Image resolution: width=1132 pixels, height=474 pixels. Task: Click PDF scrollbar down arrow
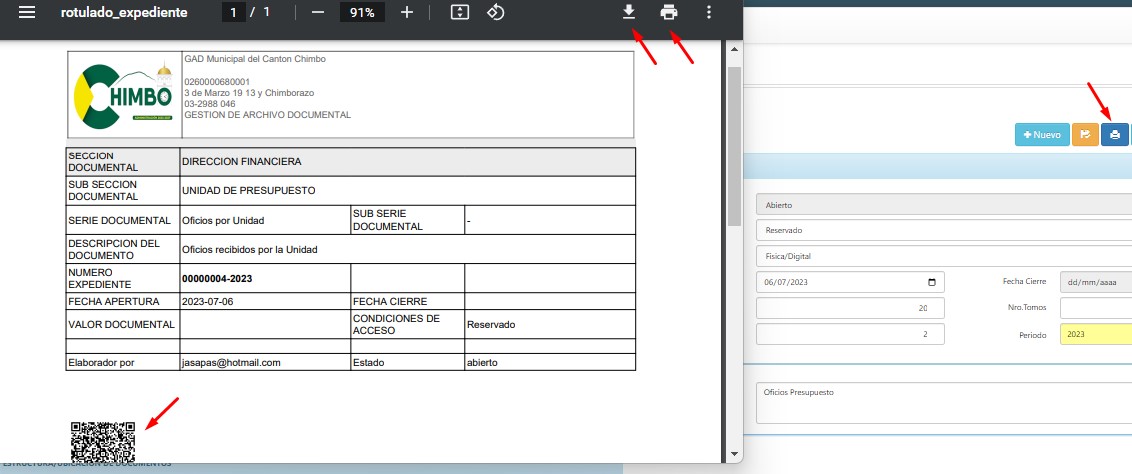[x=735, y=455]
